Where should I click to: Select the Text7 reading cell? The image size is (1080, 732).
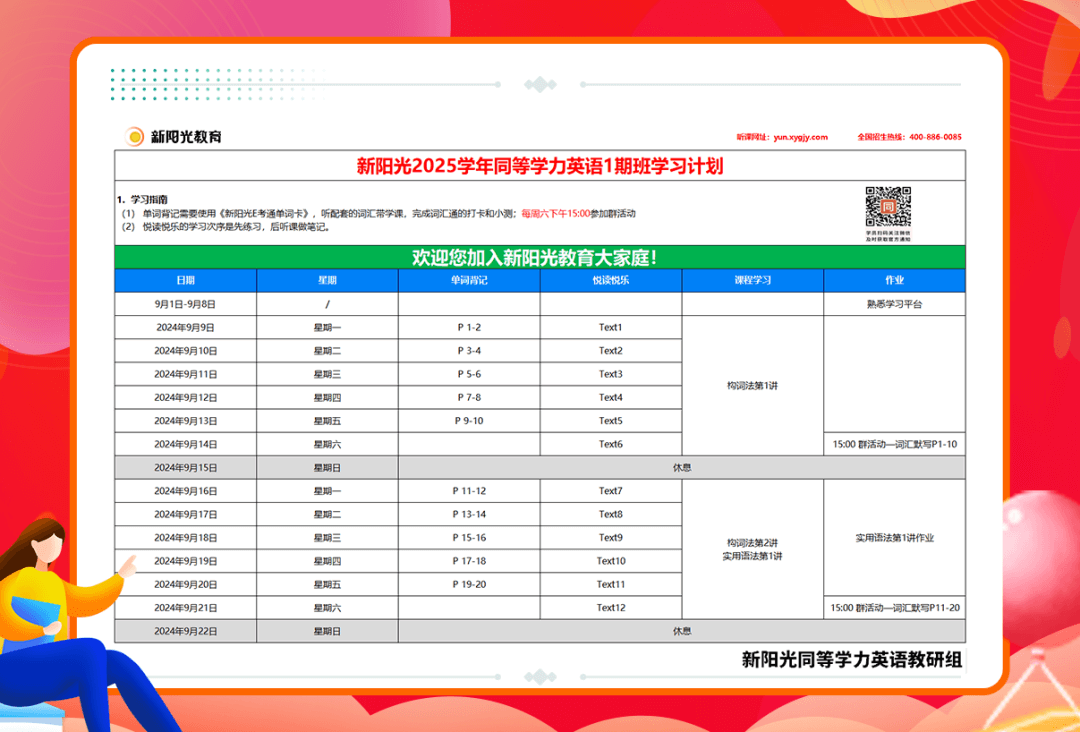point(611,491)
